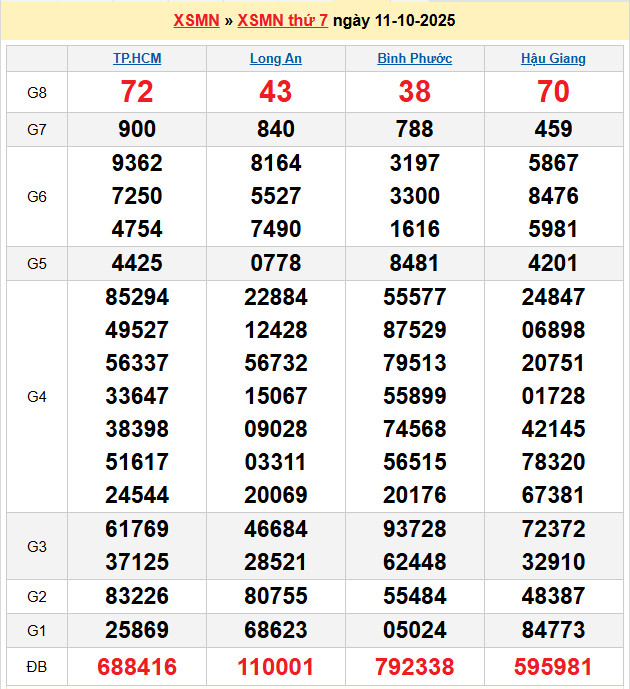Screen dimensions: 630x689
Task: Select the Hậu Giang header link
Action: [x=553, y=59]
